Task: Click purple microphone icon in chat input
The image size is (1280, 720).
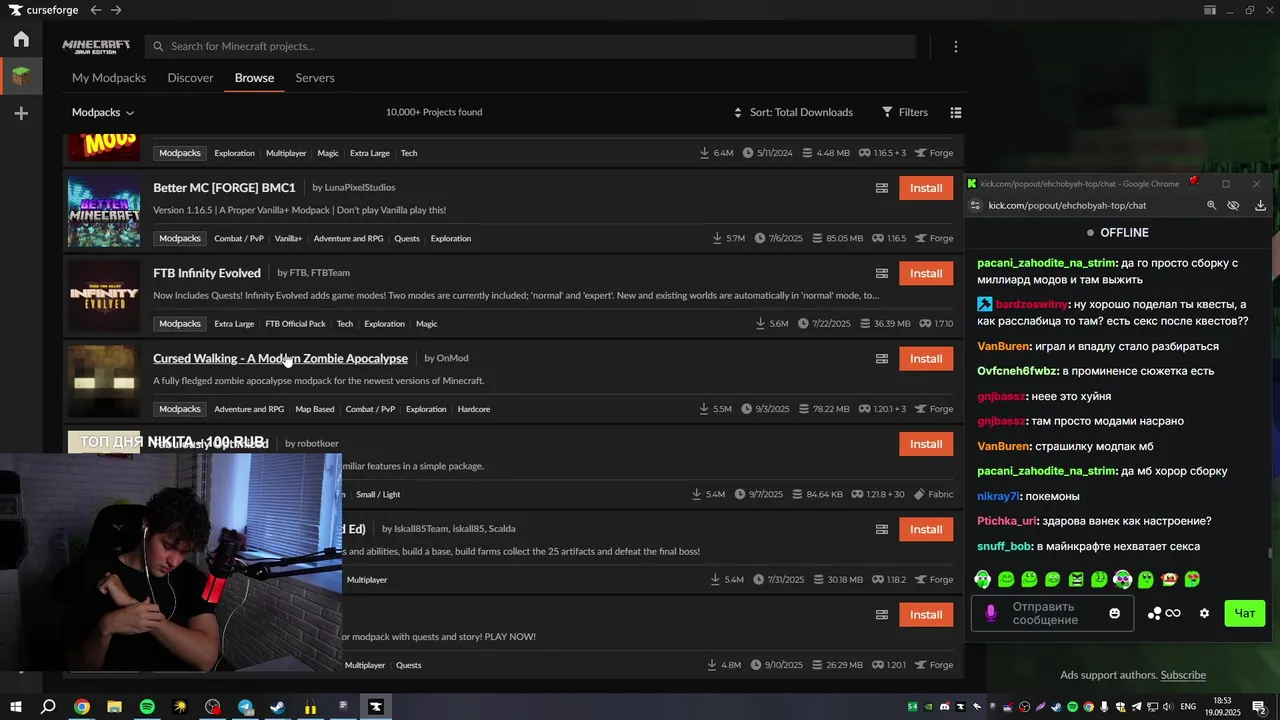Action: point(991,613)
